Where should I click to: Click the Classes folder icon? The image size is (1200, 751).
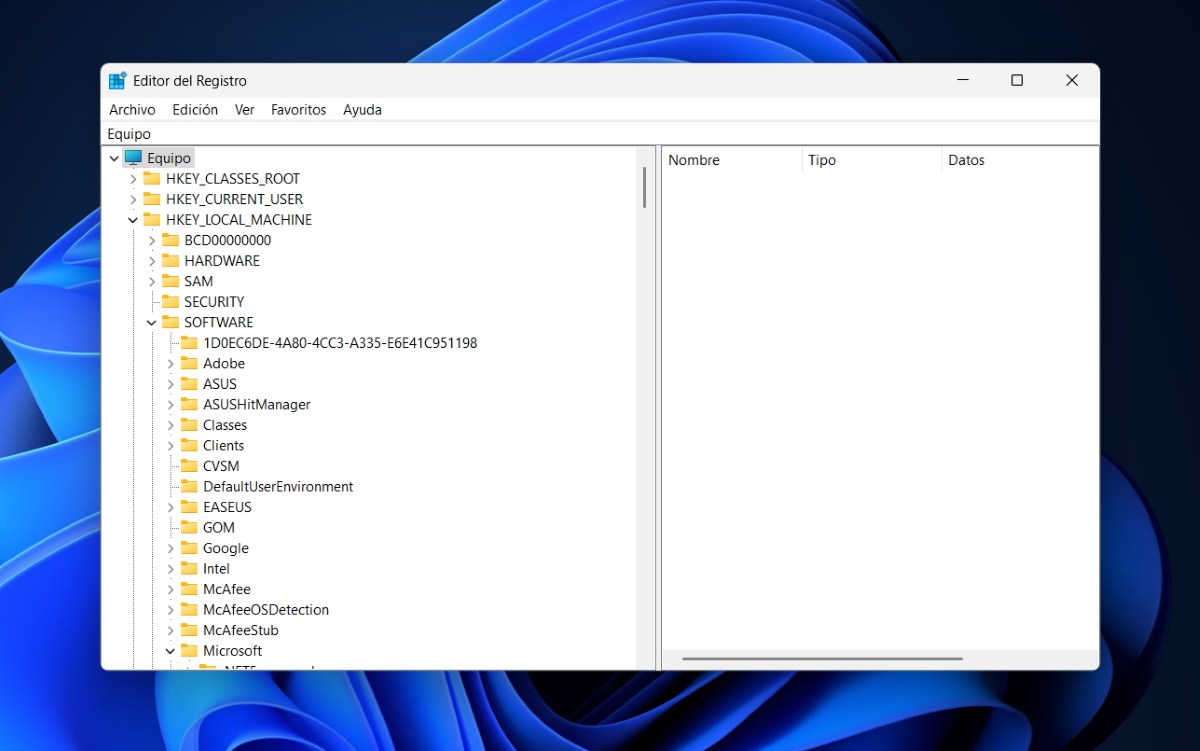click(189, 425)
